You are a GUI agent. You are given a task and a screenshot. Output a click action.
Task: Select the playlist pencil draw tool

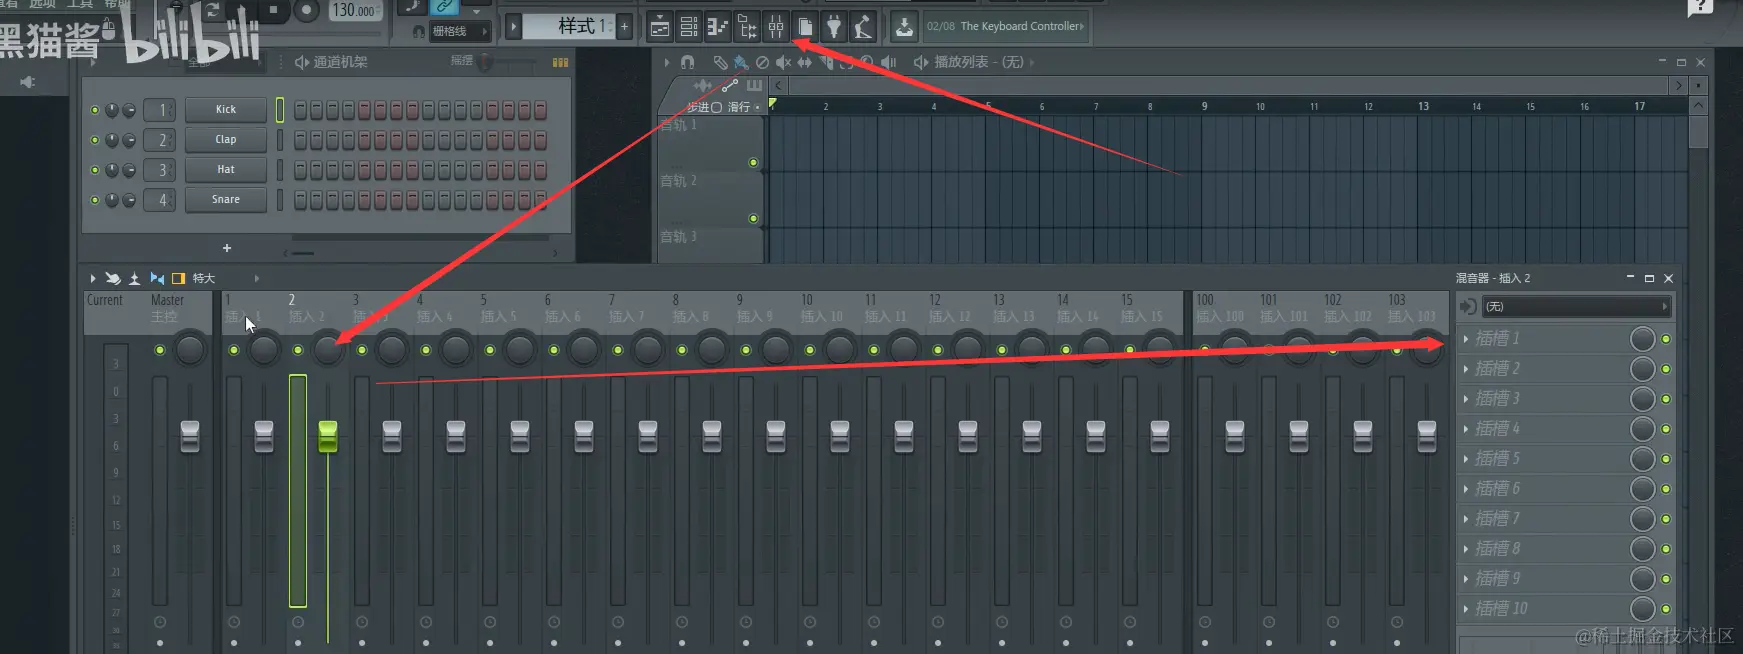720,62
